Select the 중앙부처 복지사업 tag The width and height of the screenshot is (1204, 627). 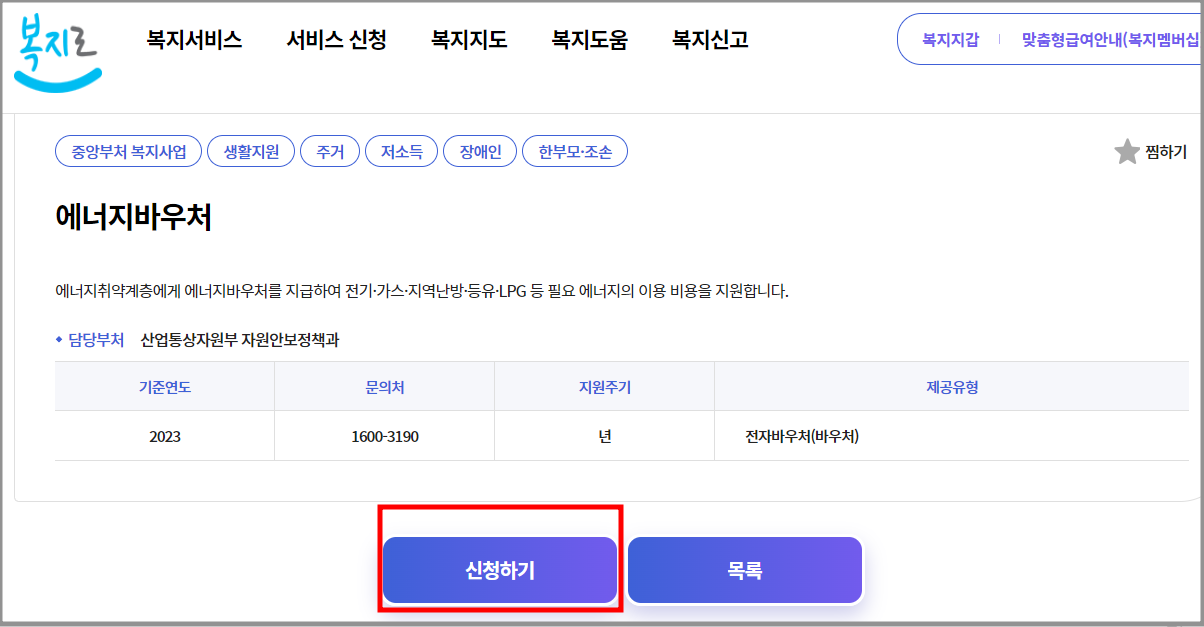pyautogui.click(x=128, y=151)
